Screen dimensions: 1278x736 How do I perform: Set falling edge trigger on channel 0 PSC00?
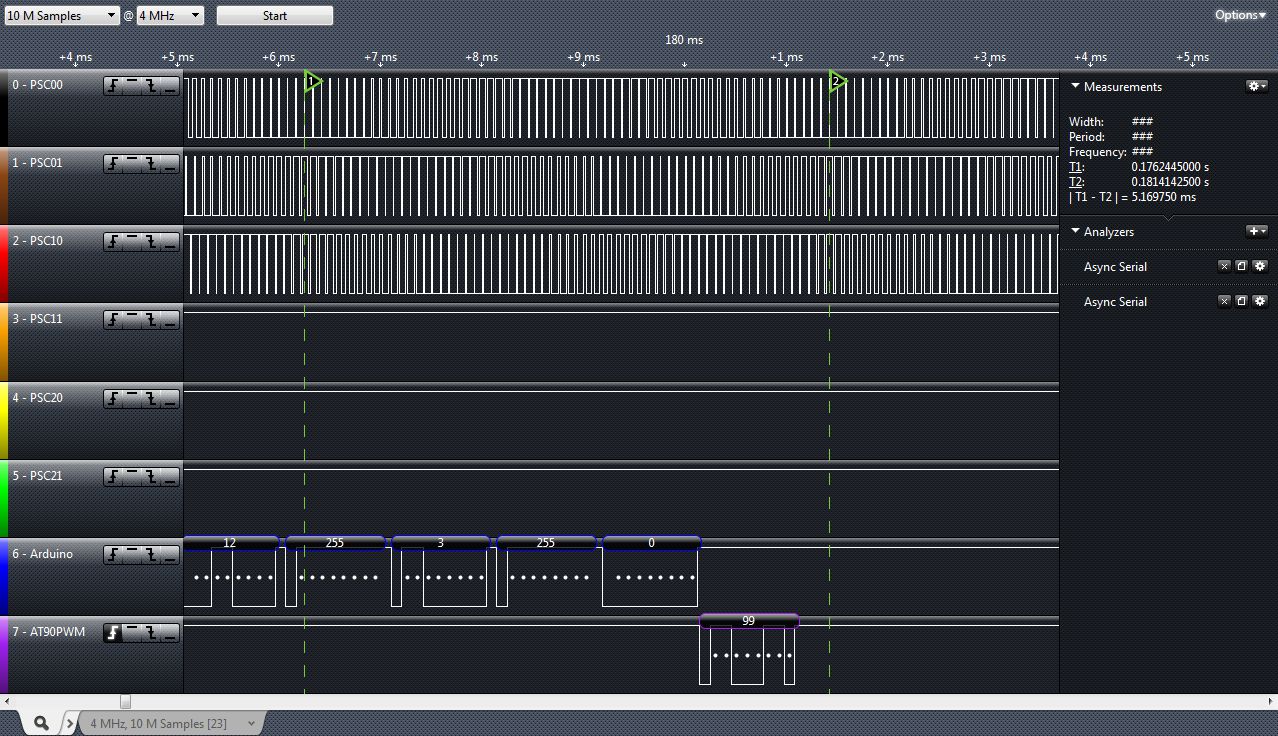tap(151, 86)
